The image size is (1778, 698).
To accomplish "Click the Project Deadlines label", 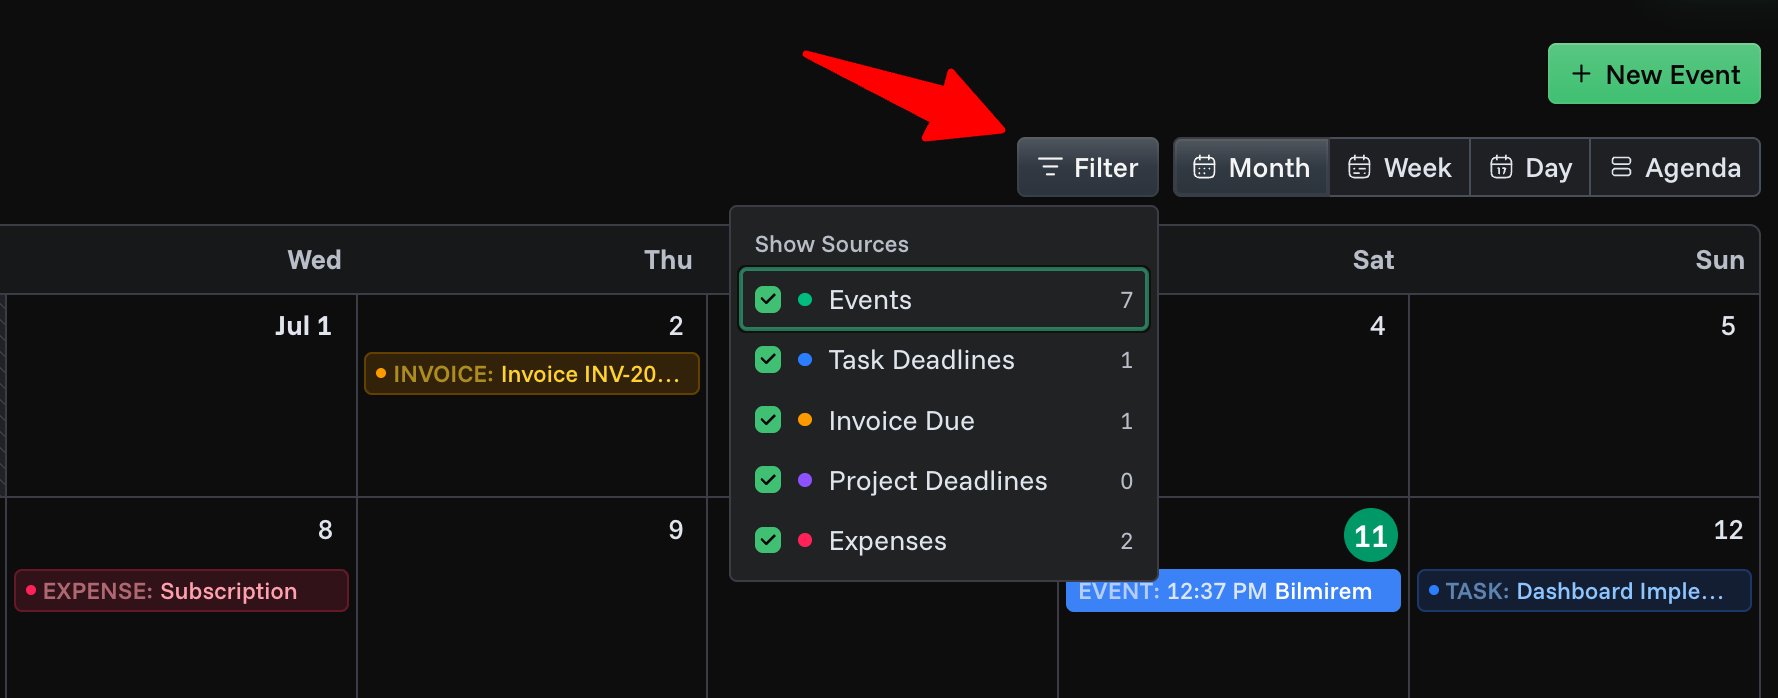I will (938, 481).
